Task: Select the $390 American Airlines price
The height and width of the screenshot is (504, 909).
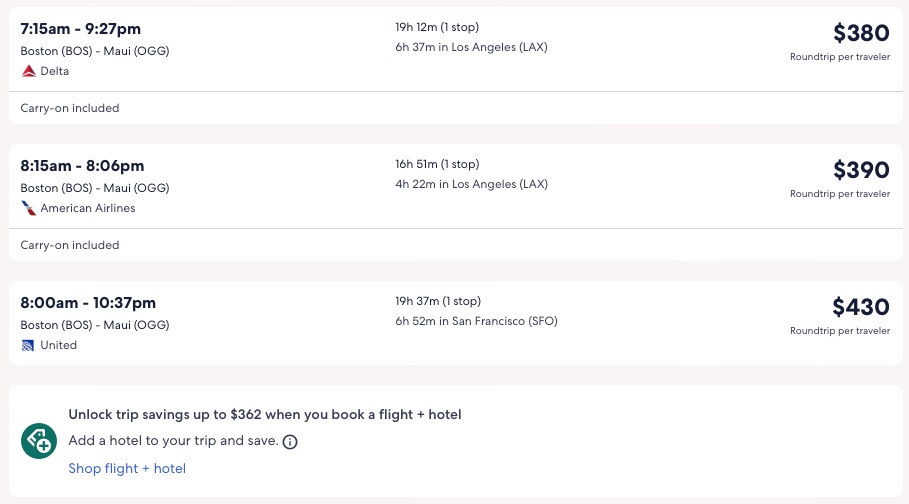Action: tap(860, 170)
